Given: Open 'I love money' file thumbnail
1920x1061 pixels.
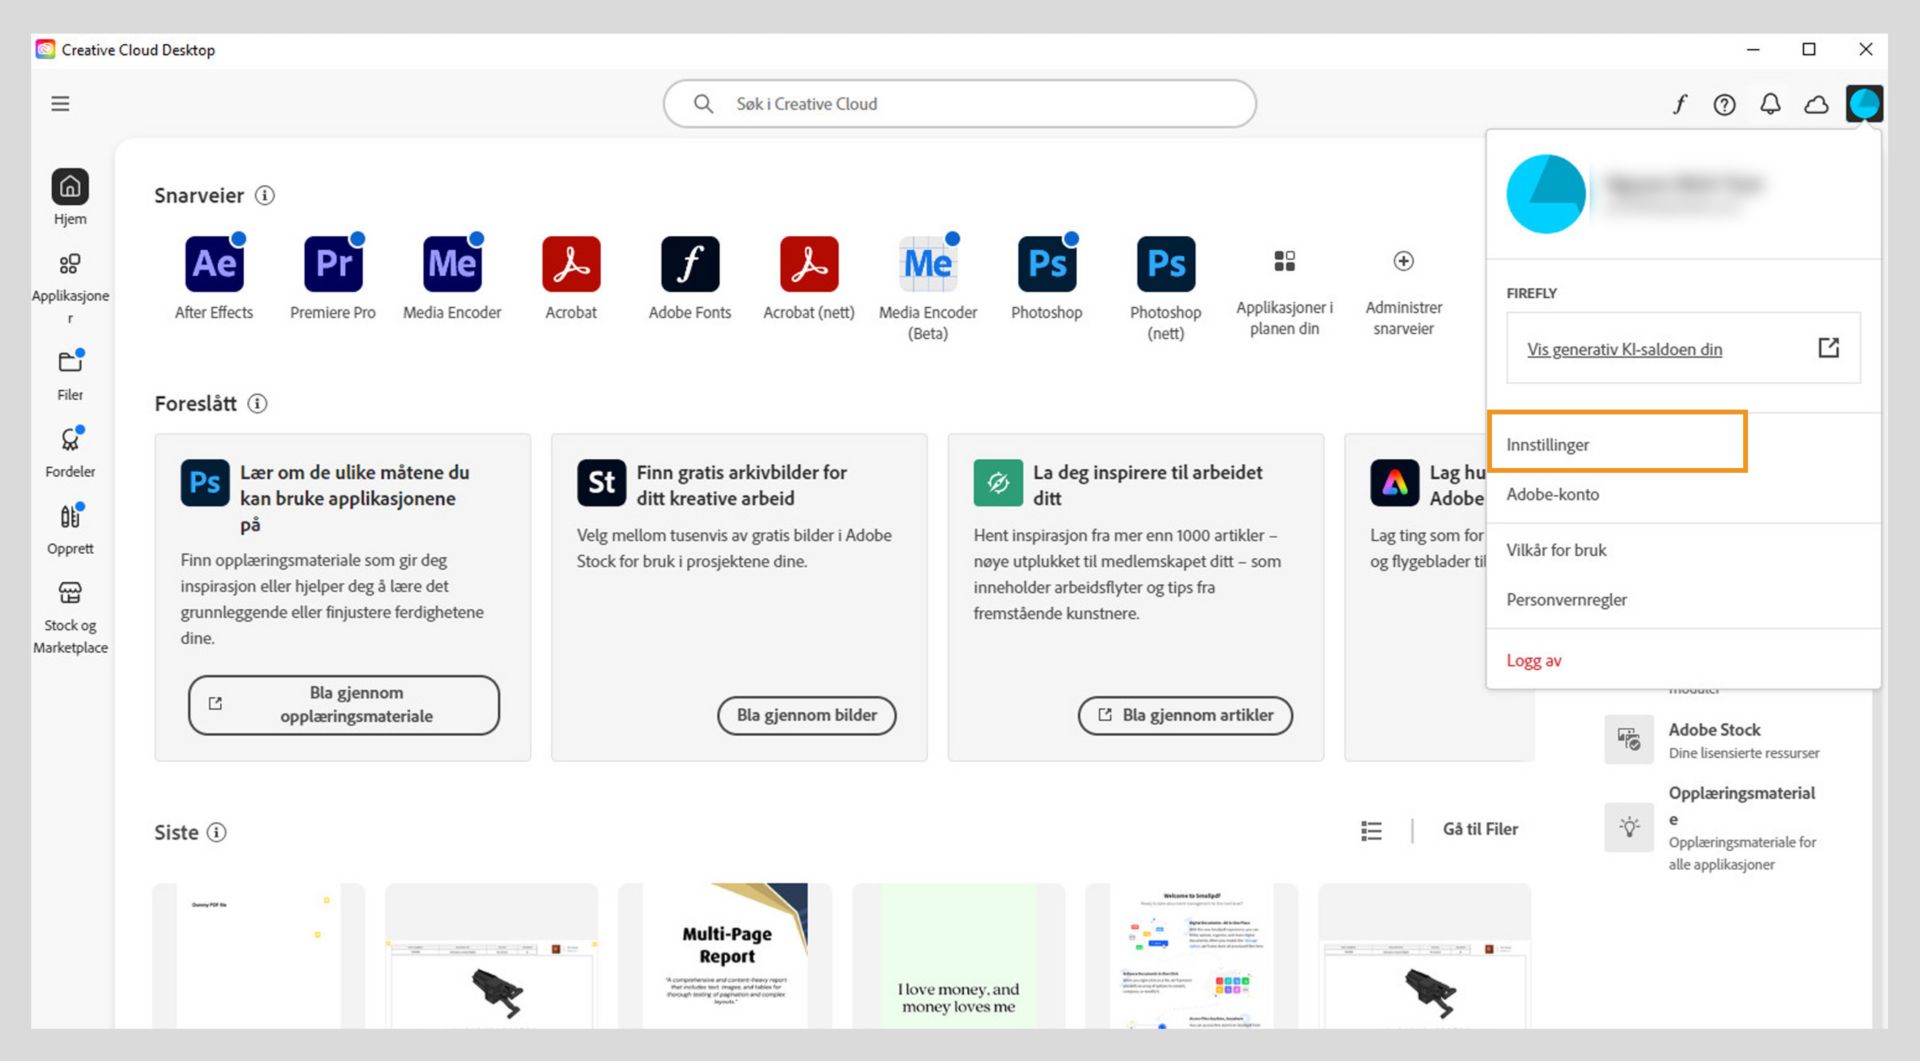Looking at the screenshot, I should click(x=958, y=956).
